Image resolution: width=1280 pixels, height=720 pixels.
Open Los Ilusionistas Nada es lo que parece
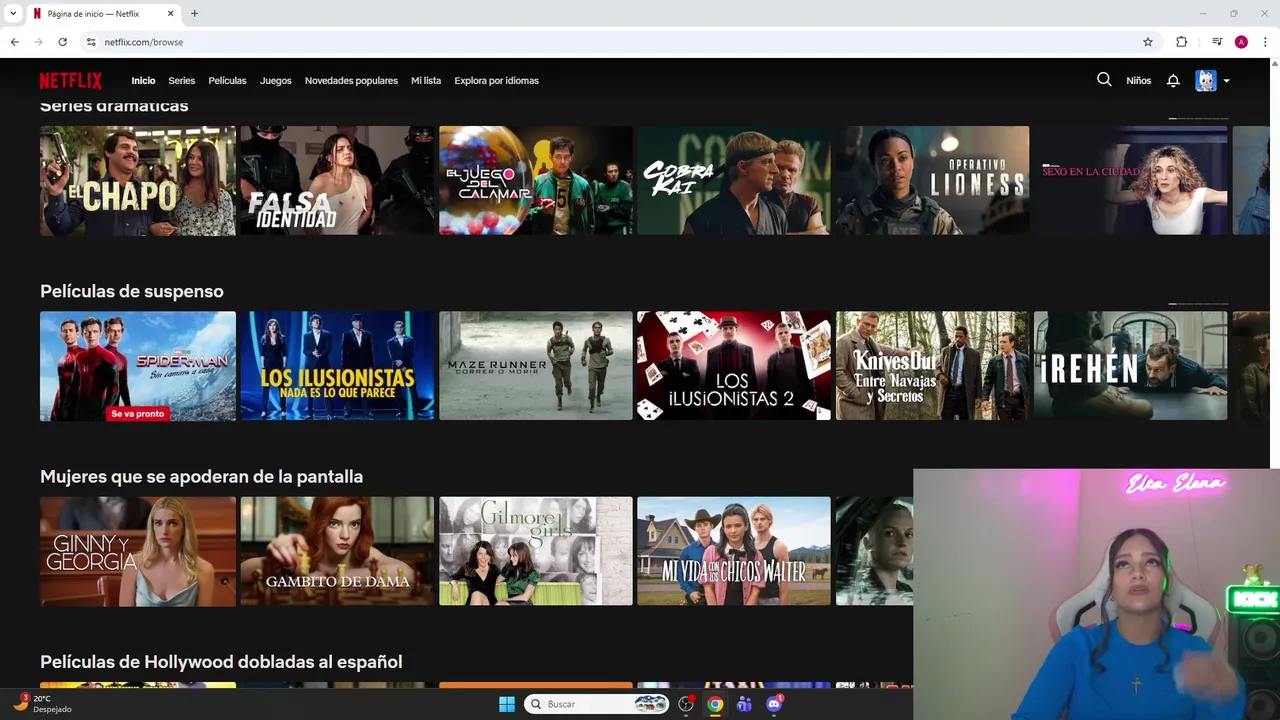(x=337, y=366)
